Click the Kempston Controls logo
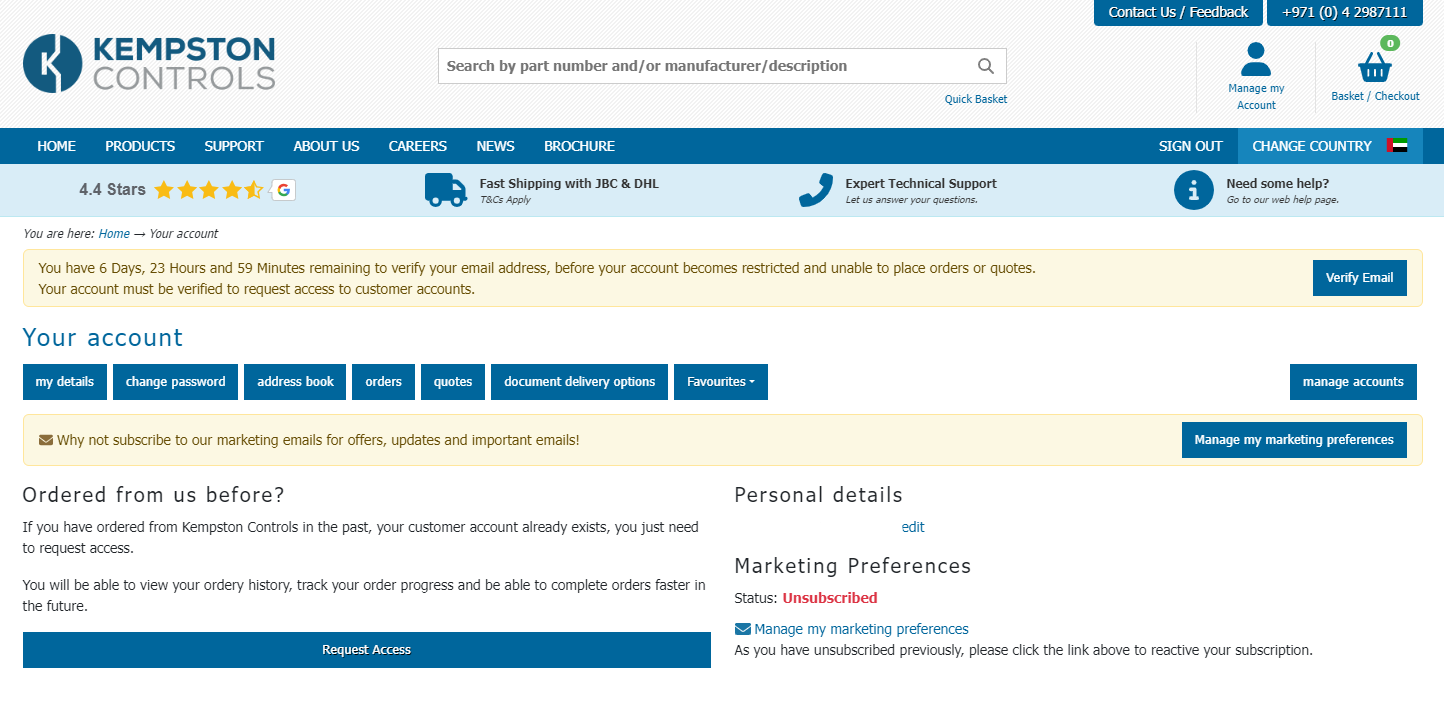The height and width of the screenshot is (702, 1444). click(149, 63)
